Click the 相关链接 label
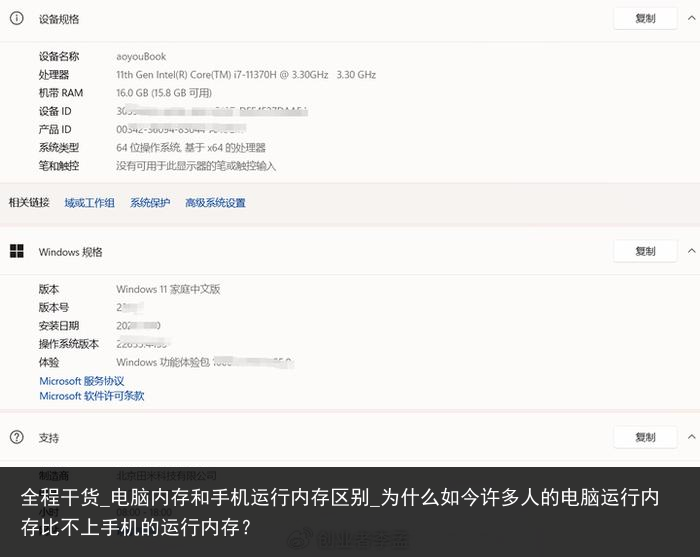Screen dimensions: 700x557 tap(29, 203)
